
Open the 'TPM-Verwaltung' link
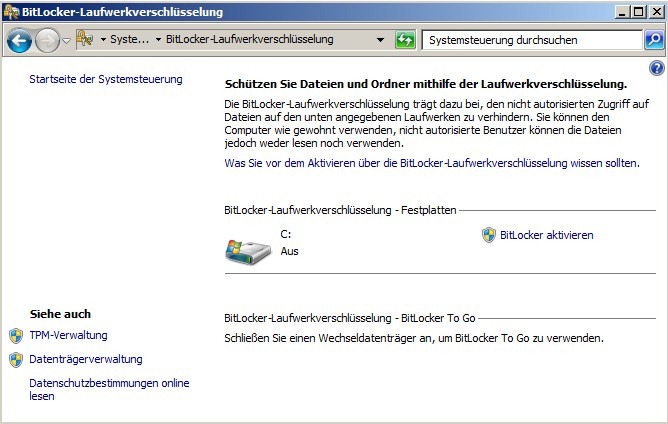pos(68,335)
